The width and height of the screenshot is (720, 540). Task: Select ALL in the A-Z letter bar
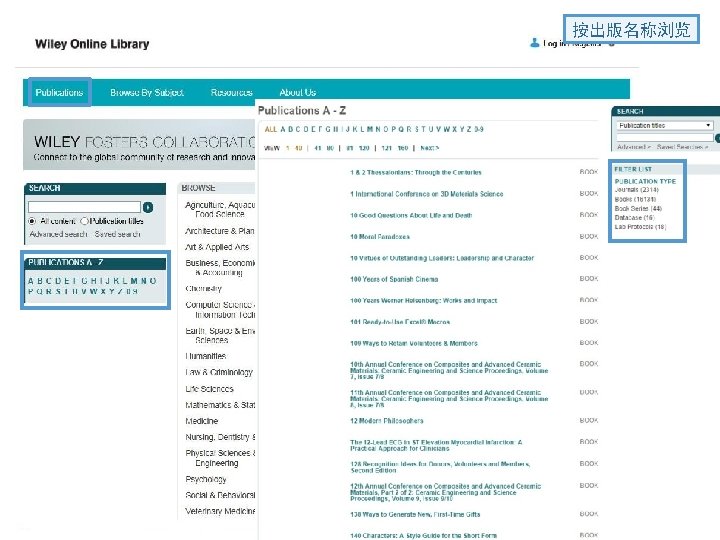pos(270,129)
